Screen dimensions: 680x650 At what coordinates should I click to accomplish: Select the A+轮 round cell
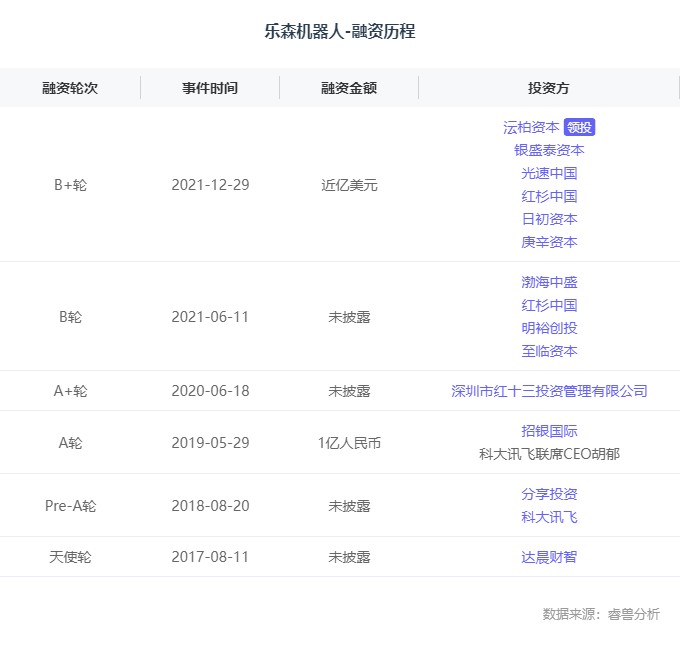(70, 391)
